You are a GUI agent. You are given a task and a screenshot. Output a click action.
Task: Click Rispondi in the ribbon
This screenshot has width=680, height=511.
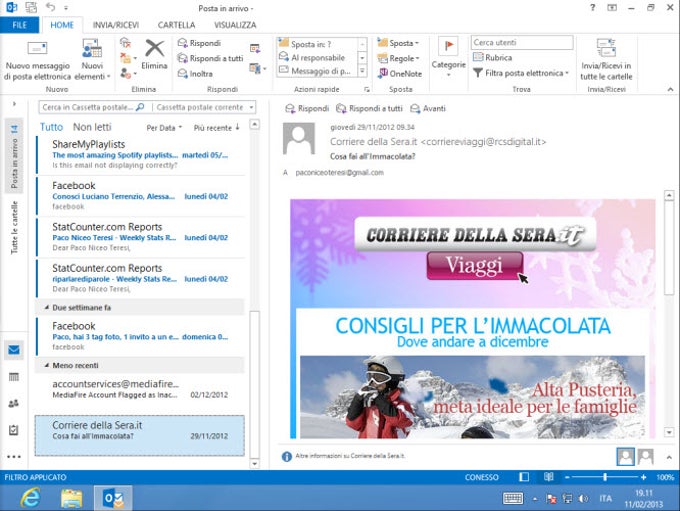coord(199,43)
